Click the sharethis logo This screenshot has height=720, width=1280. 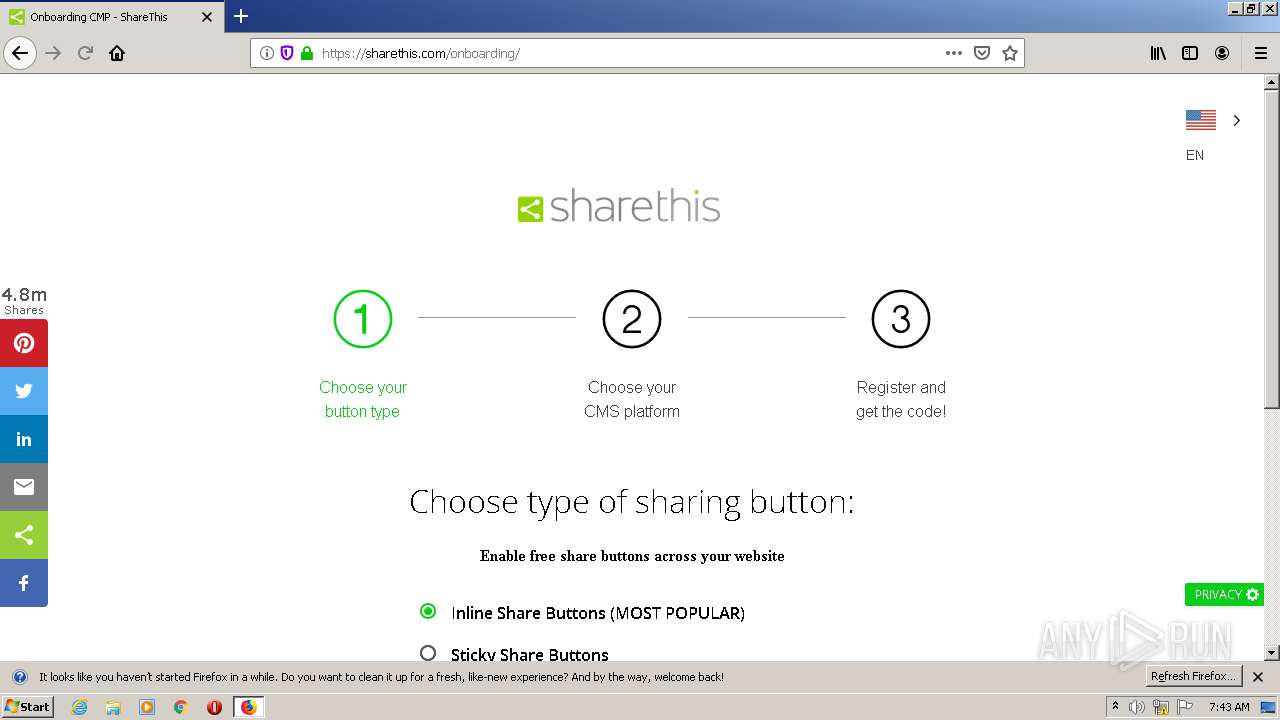pyautogui.click(x=619, y=207)
